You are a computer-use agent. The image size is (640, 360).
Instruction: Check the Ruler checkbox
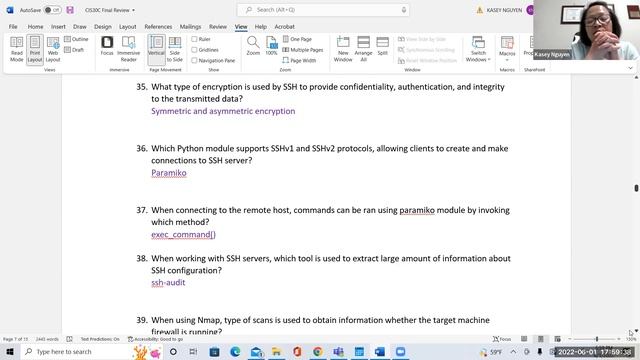194,39
